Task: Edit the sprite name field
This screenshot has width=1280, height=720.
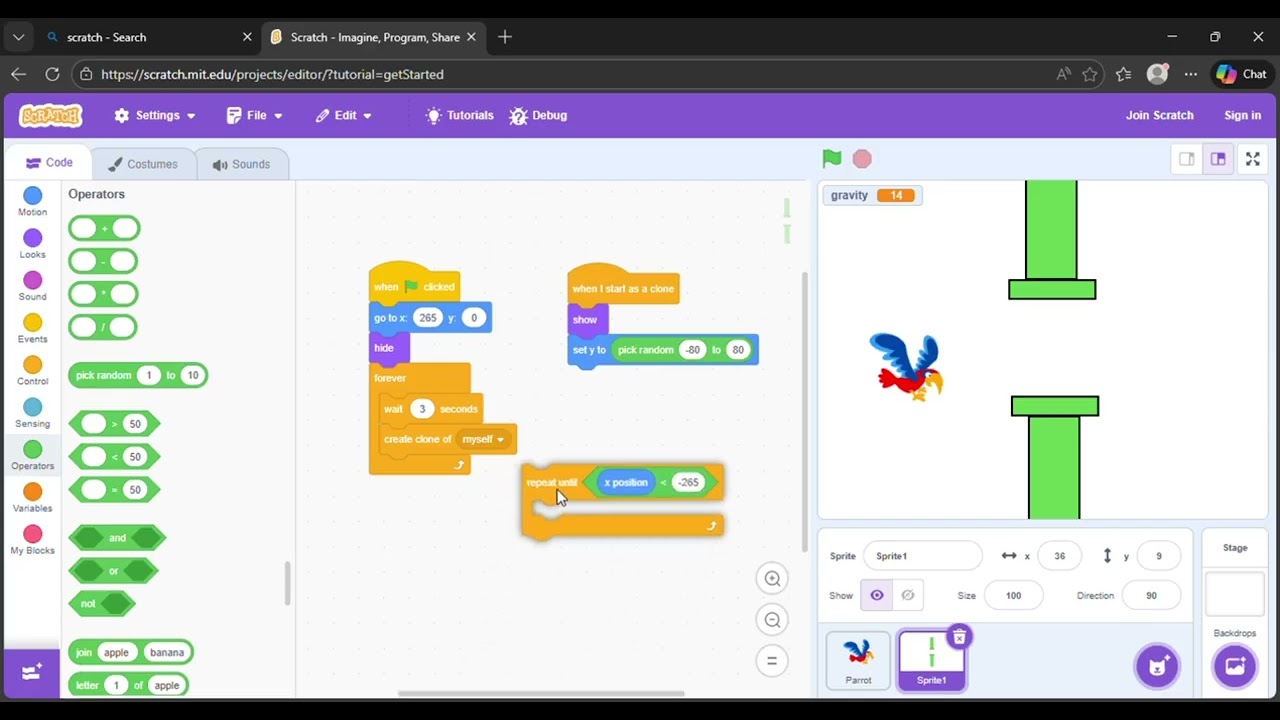Action: click(x=922, y=556)
